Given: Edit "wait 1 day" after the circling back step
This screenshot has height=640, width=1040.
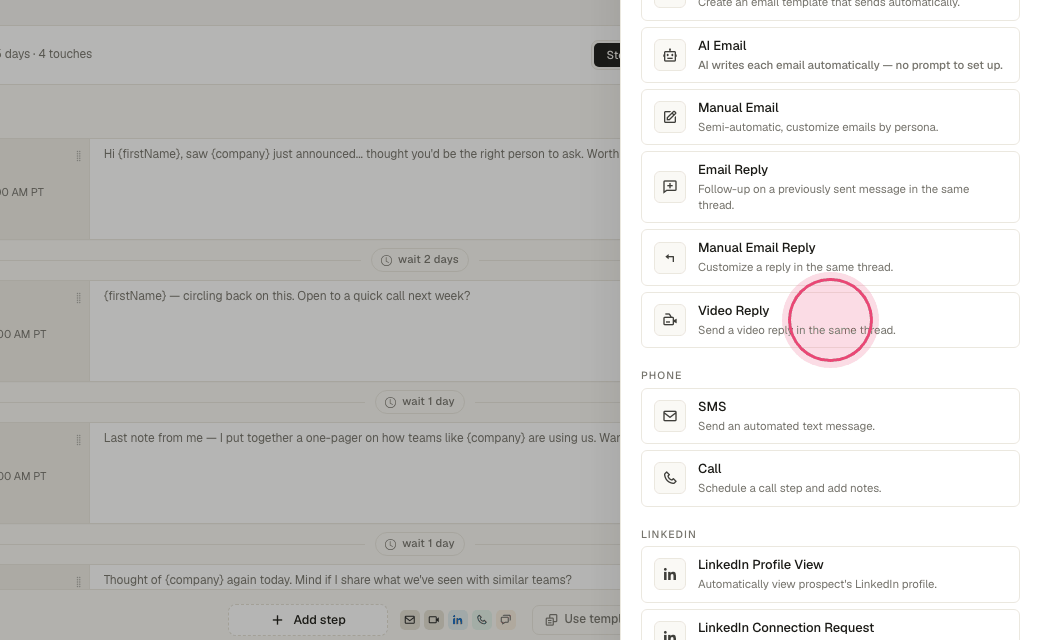Looking at the screenshot, I should [x=420, y=401].
